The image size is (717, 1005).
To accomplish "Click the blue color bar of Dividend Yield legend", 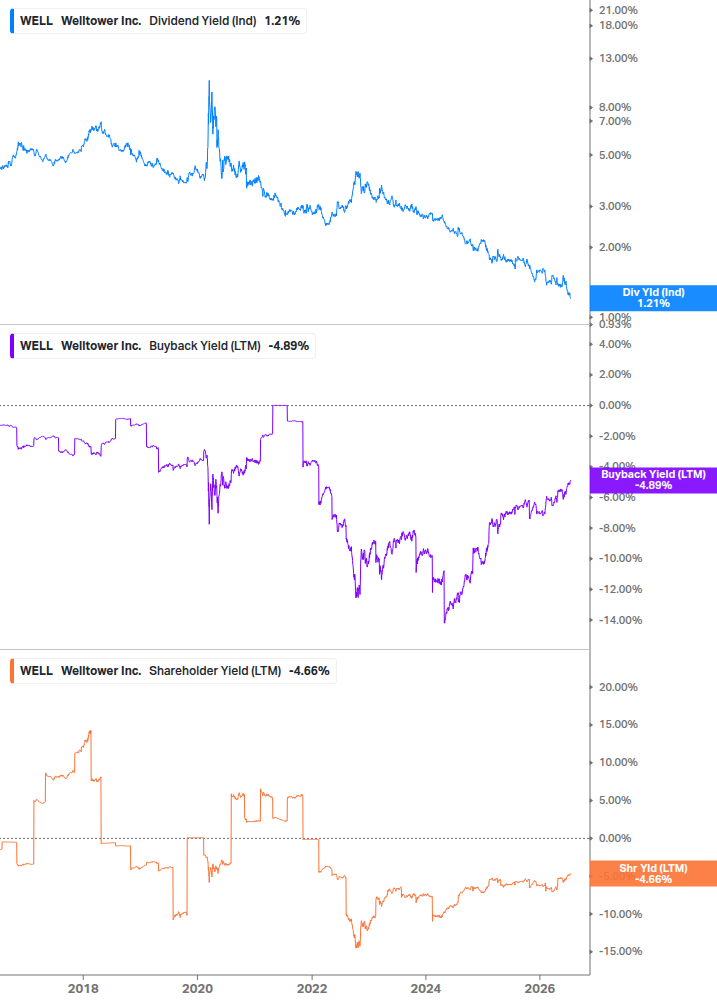I will tap(12, 21).
